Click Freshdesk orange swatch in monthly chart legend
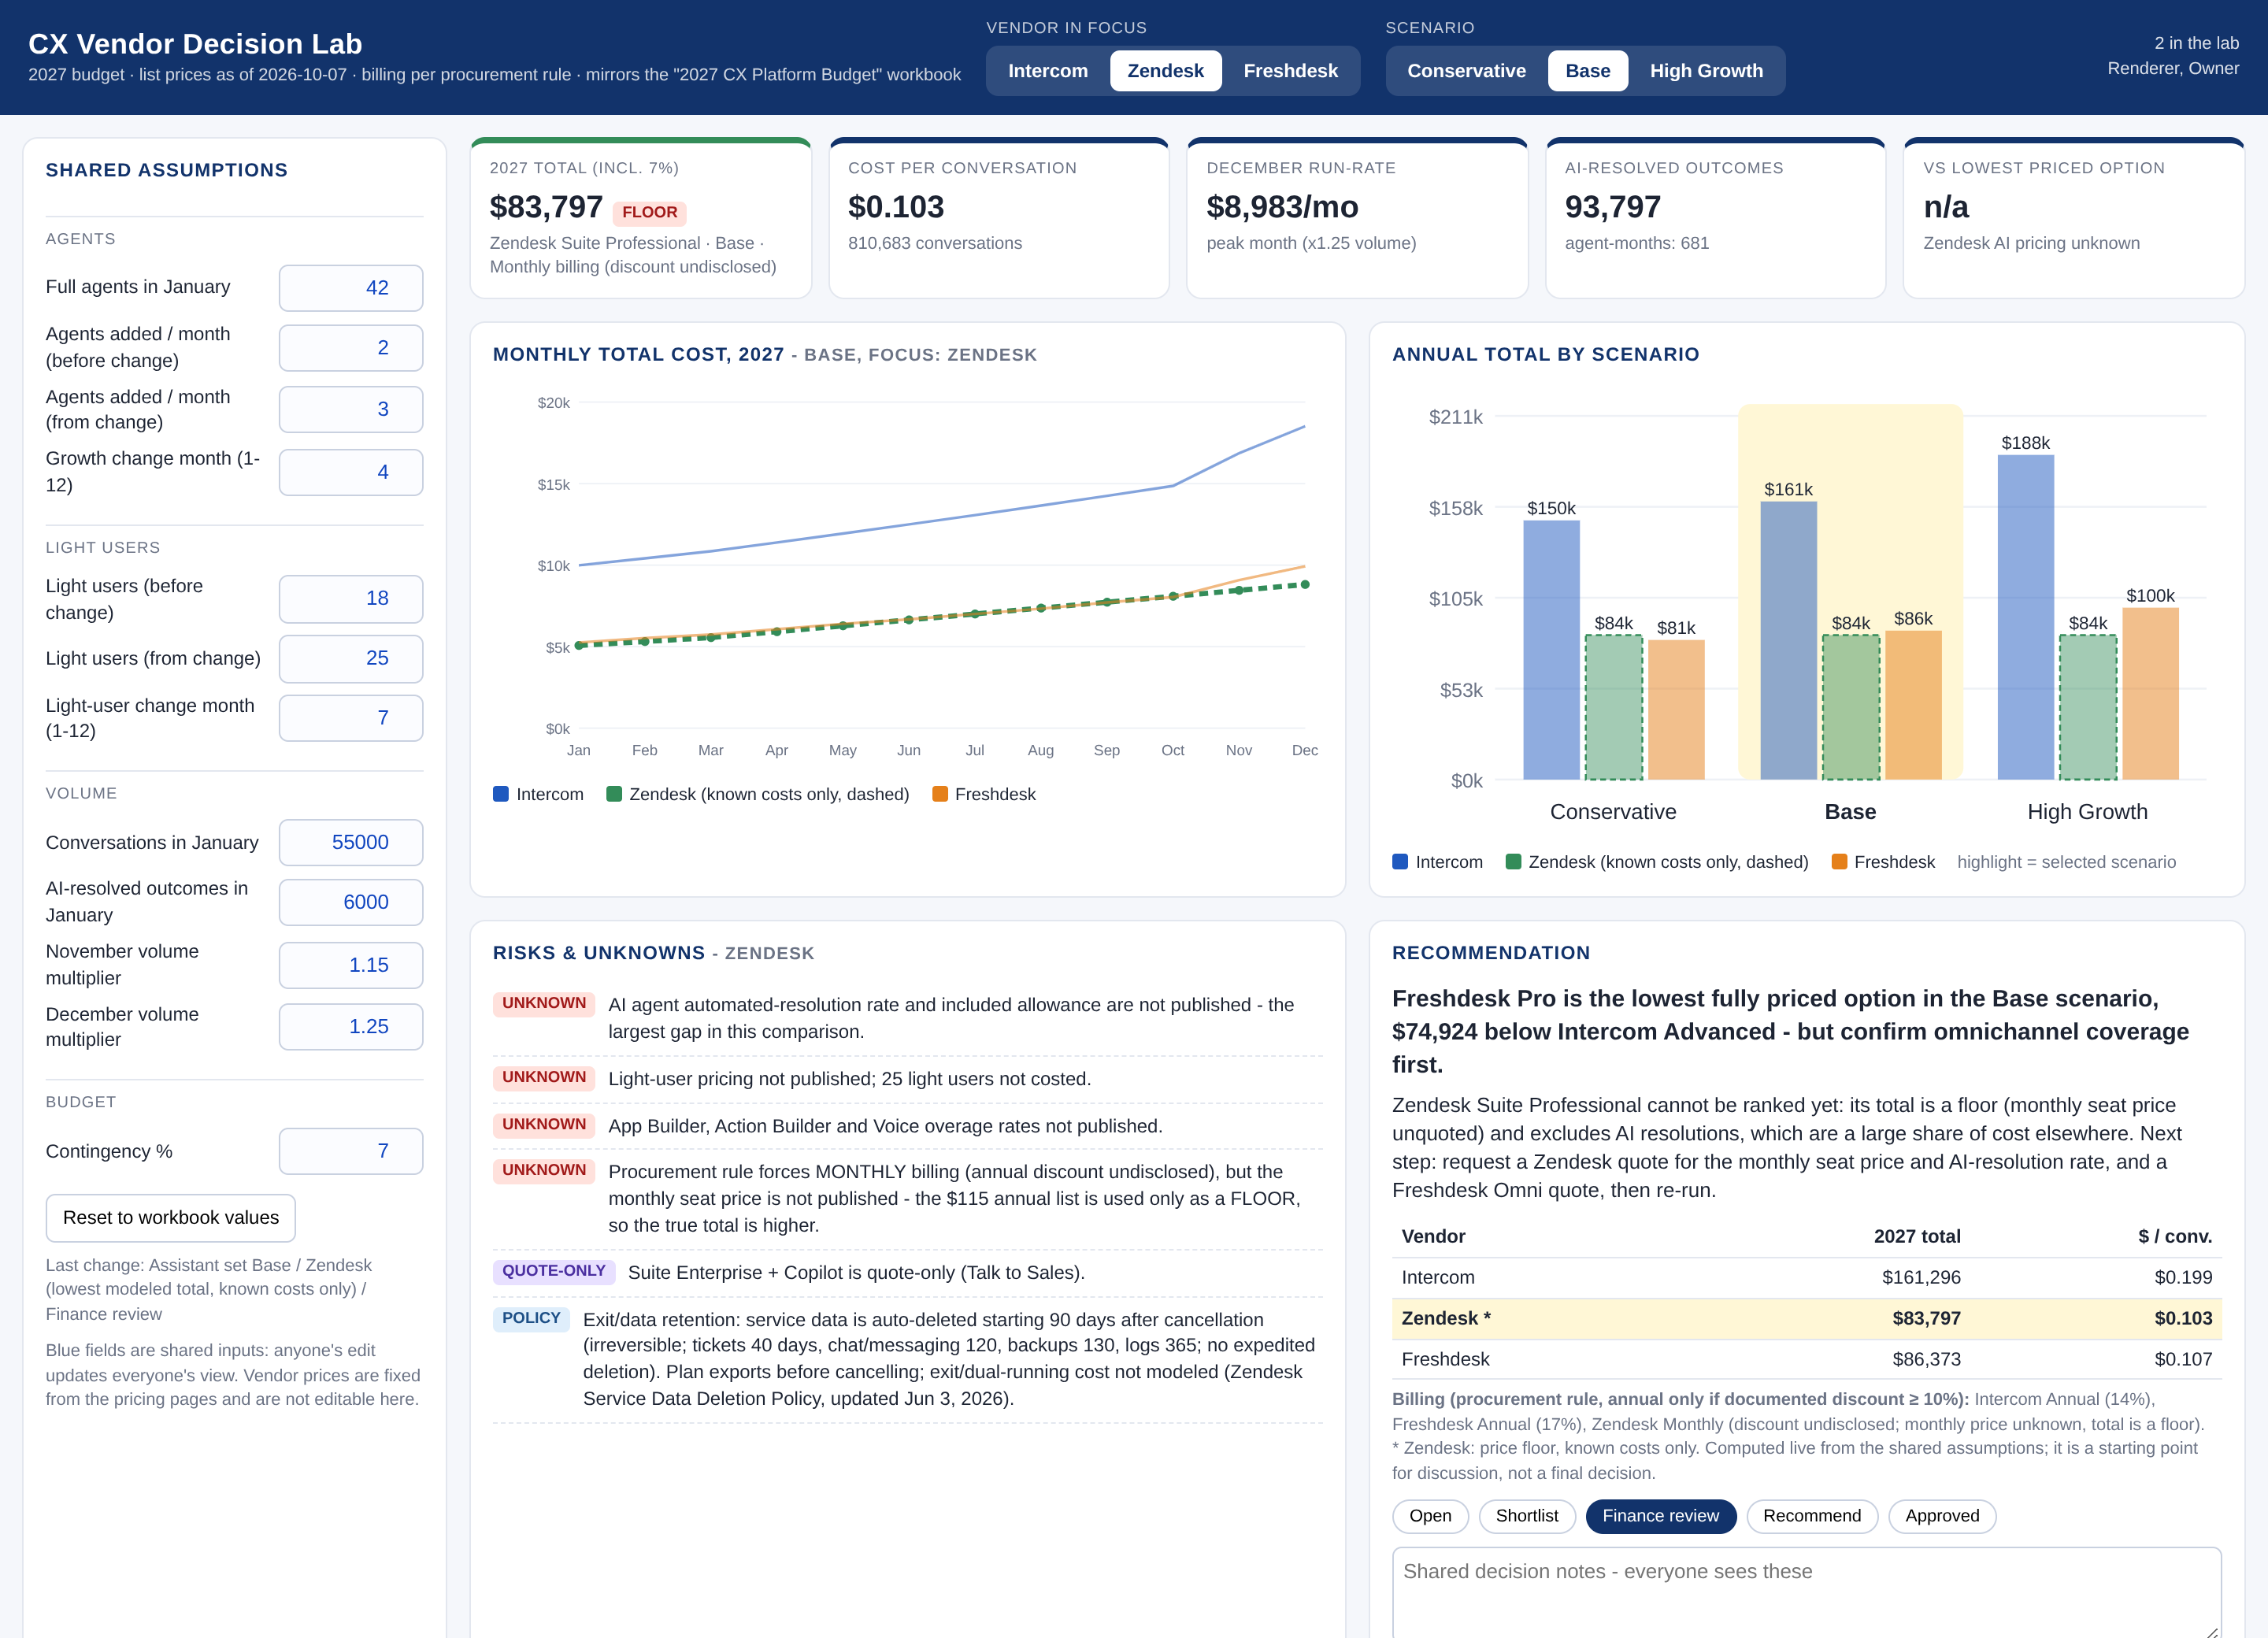 pos(940,794)
